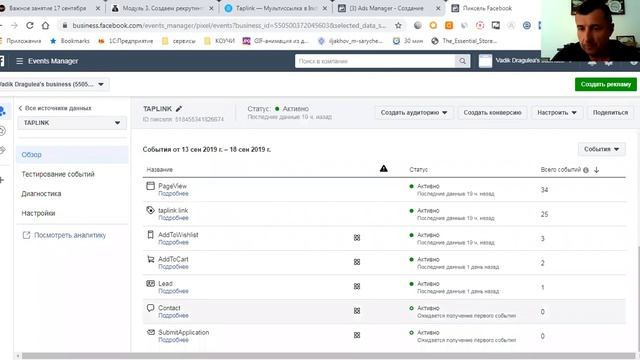Click the SubmitApplication envelope icon
The height and width of the screenshot is (360, 640).
pos(151,332)
